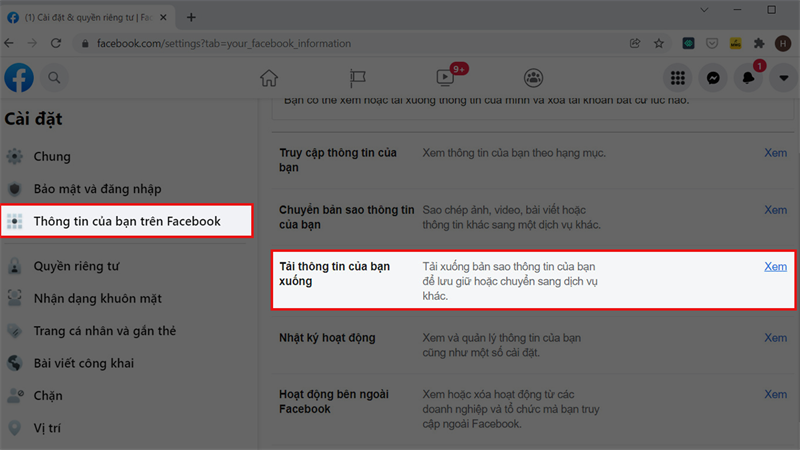Click the tag icon beside Trang cá nhân
Screen dimensions: 800x450
click(15, 331)
